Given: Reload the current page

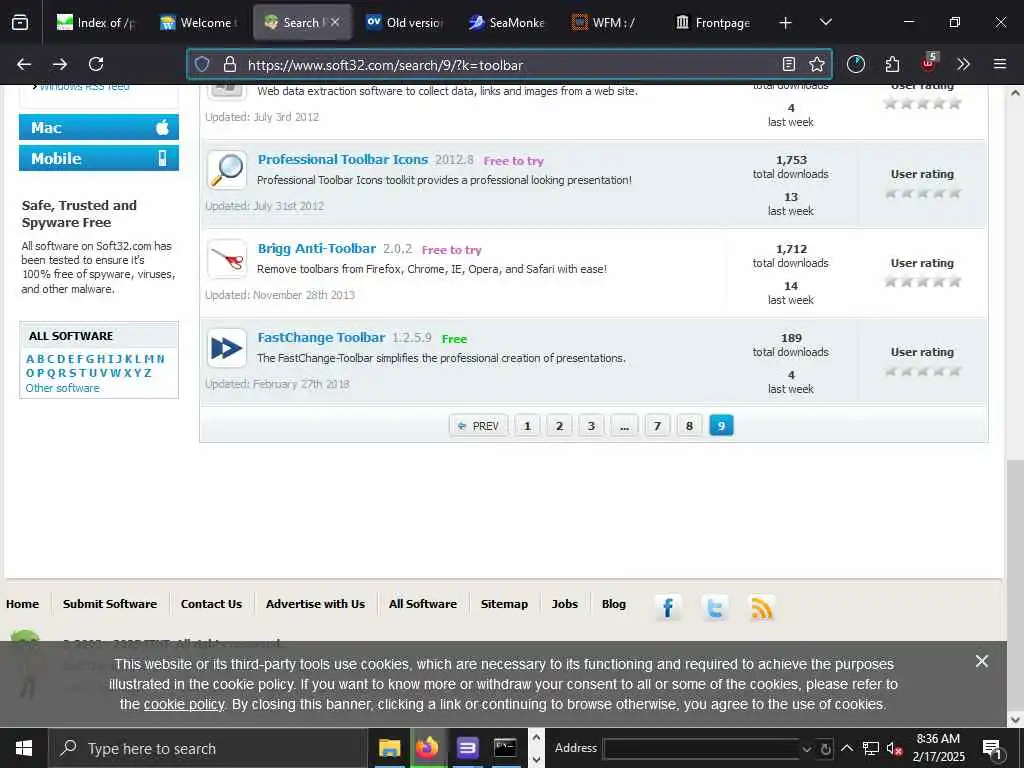Looking at the screenshot, I should 96,64.
